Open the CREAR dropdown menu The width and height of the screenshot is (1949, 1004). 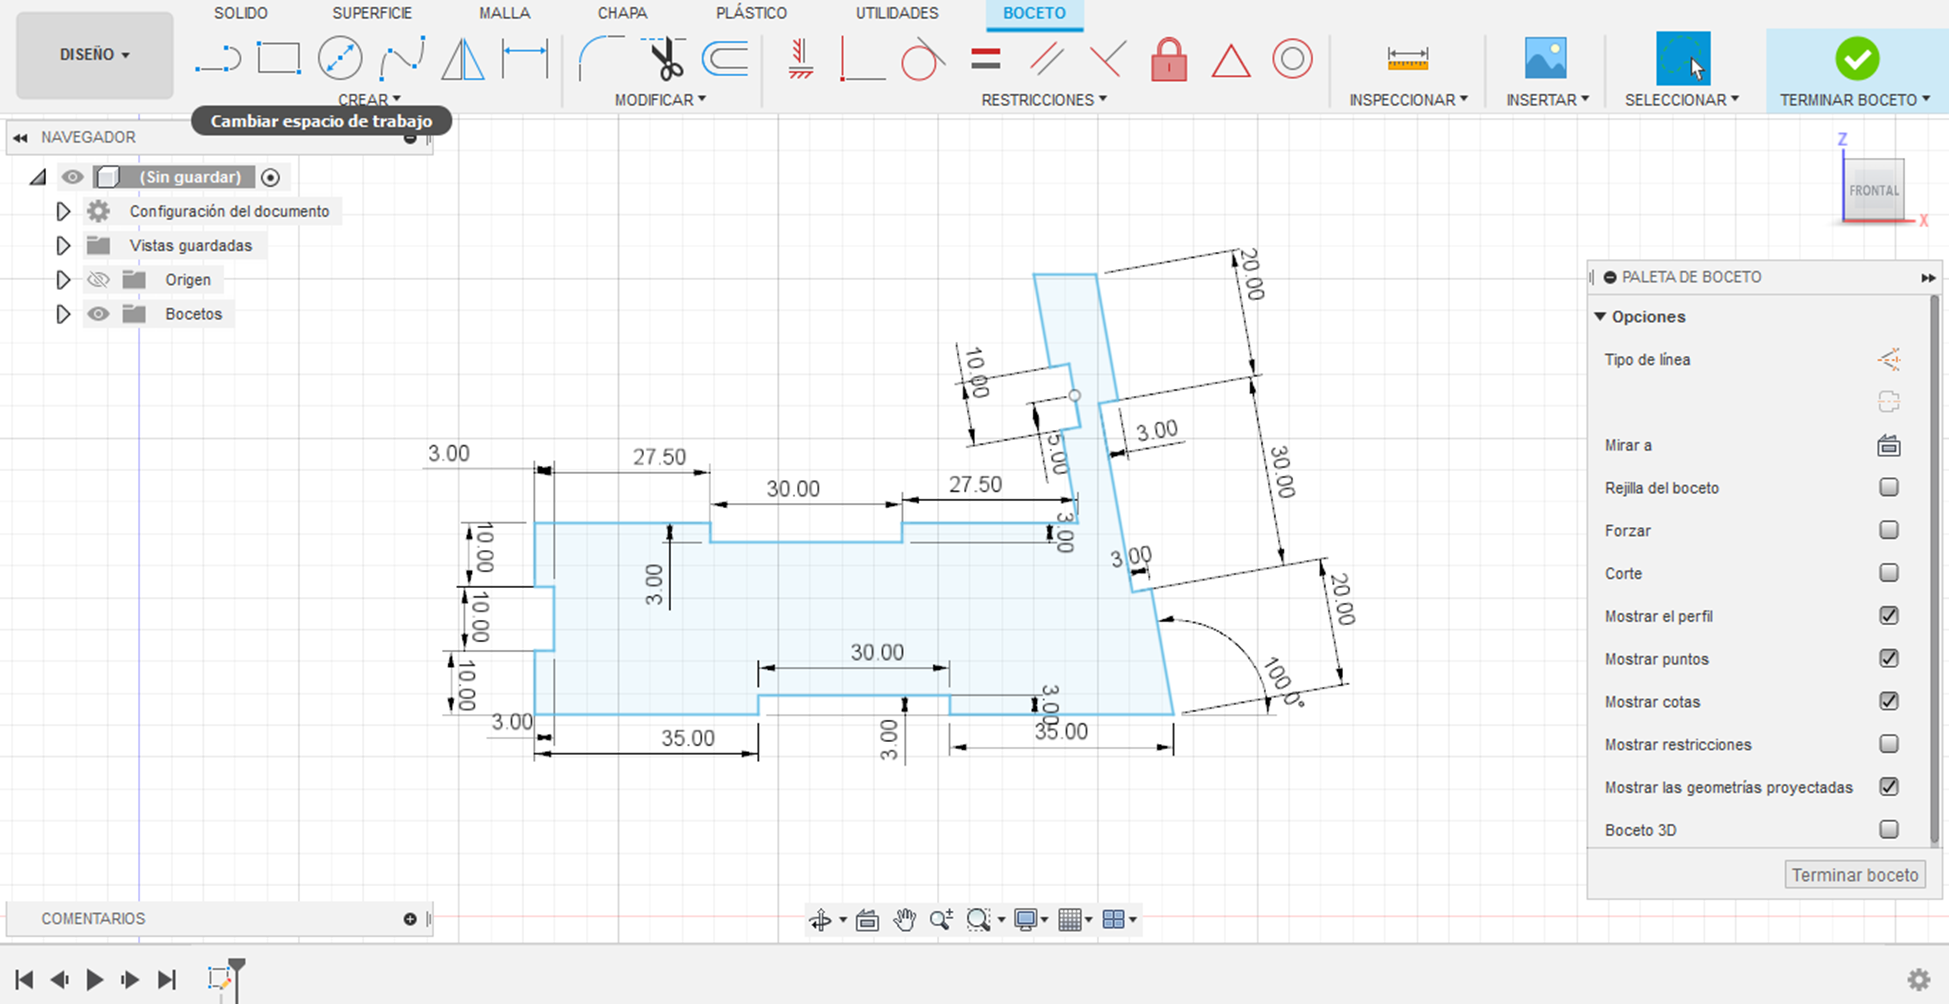(x=369, y=100)
